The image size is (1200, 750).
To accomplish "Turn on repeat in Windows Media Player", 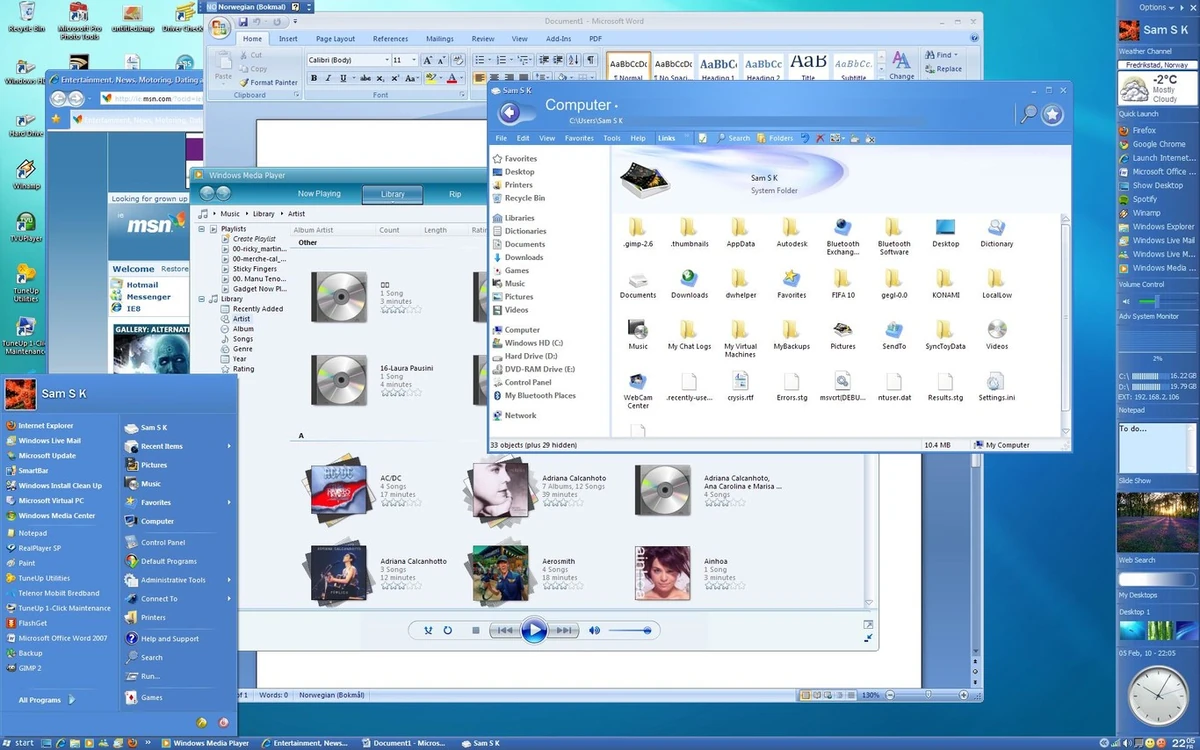I will [447, 630].
